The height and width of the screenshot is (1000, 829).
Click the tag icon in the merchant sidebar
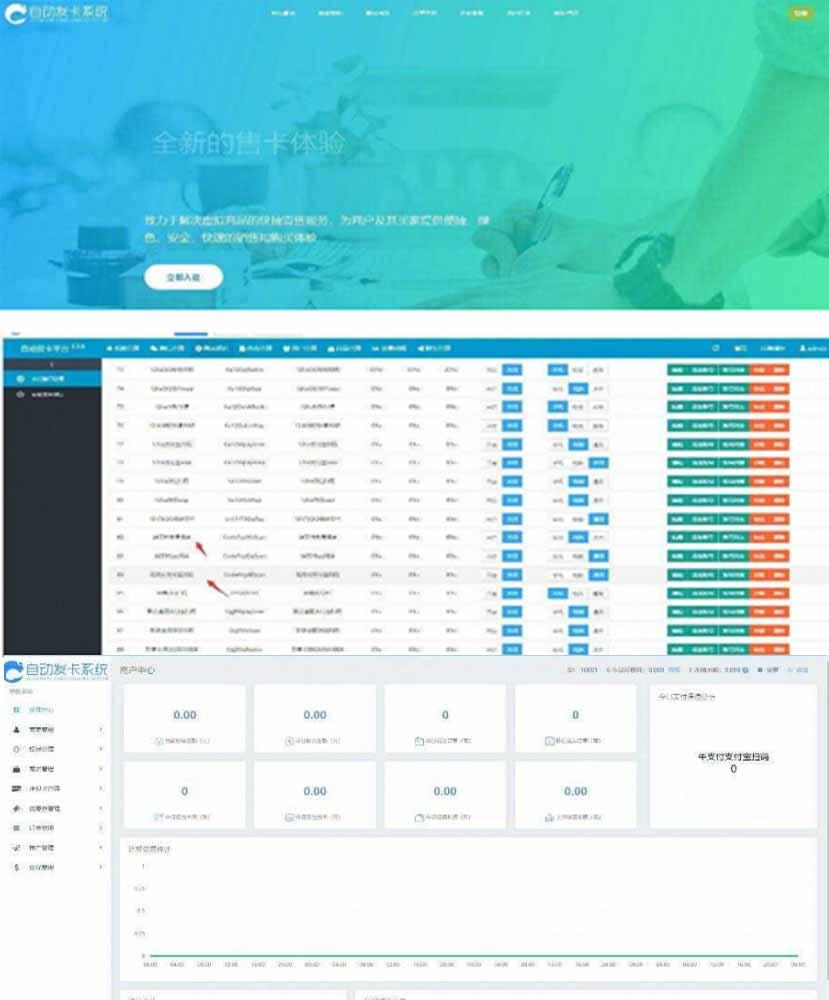pyautogui.click(x=17, y=808)
